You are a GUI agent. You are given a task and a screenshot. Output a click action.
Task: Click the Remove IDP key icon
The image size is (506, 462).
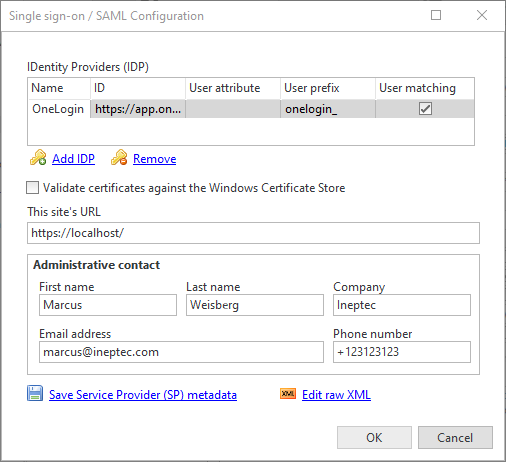click(119, 157)
